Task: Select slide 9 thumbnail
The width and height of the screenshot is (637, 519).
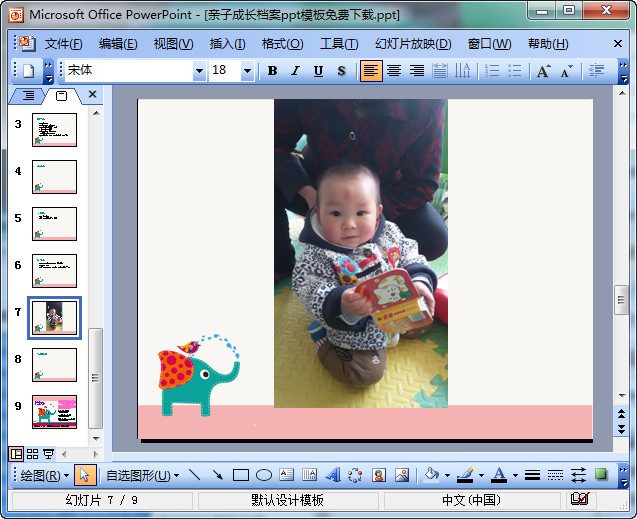Action: (54, 412)
